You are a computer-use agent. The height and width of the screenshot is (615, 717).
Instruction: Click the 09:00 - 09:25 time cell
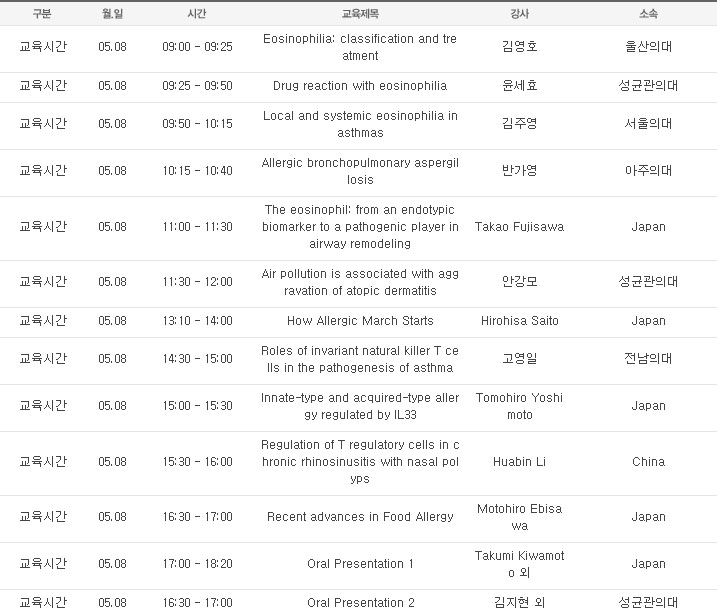tap(197, 47)
